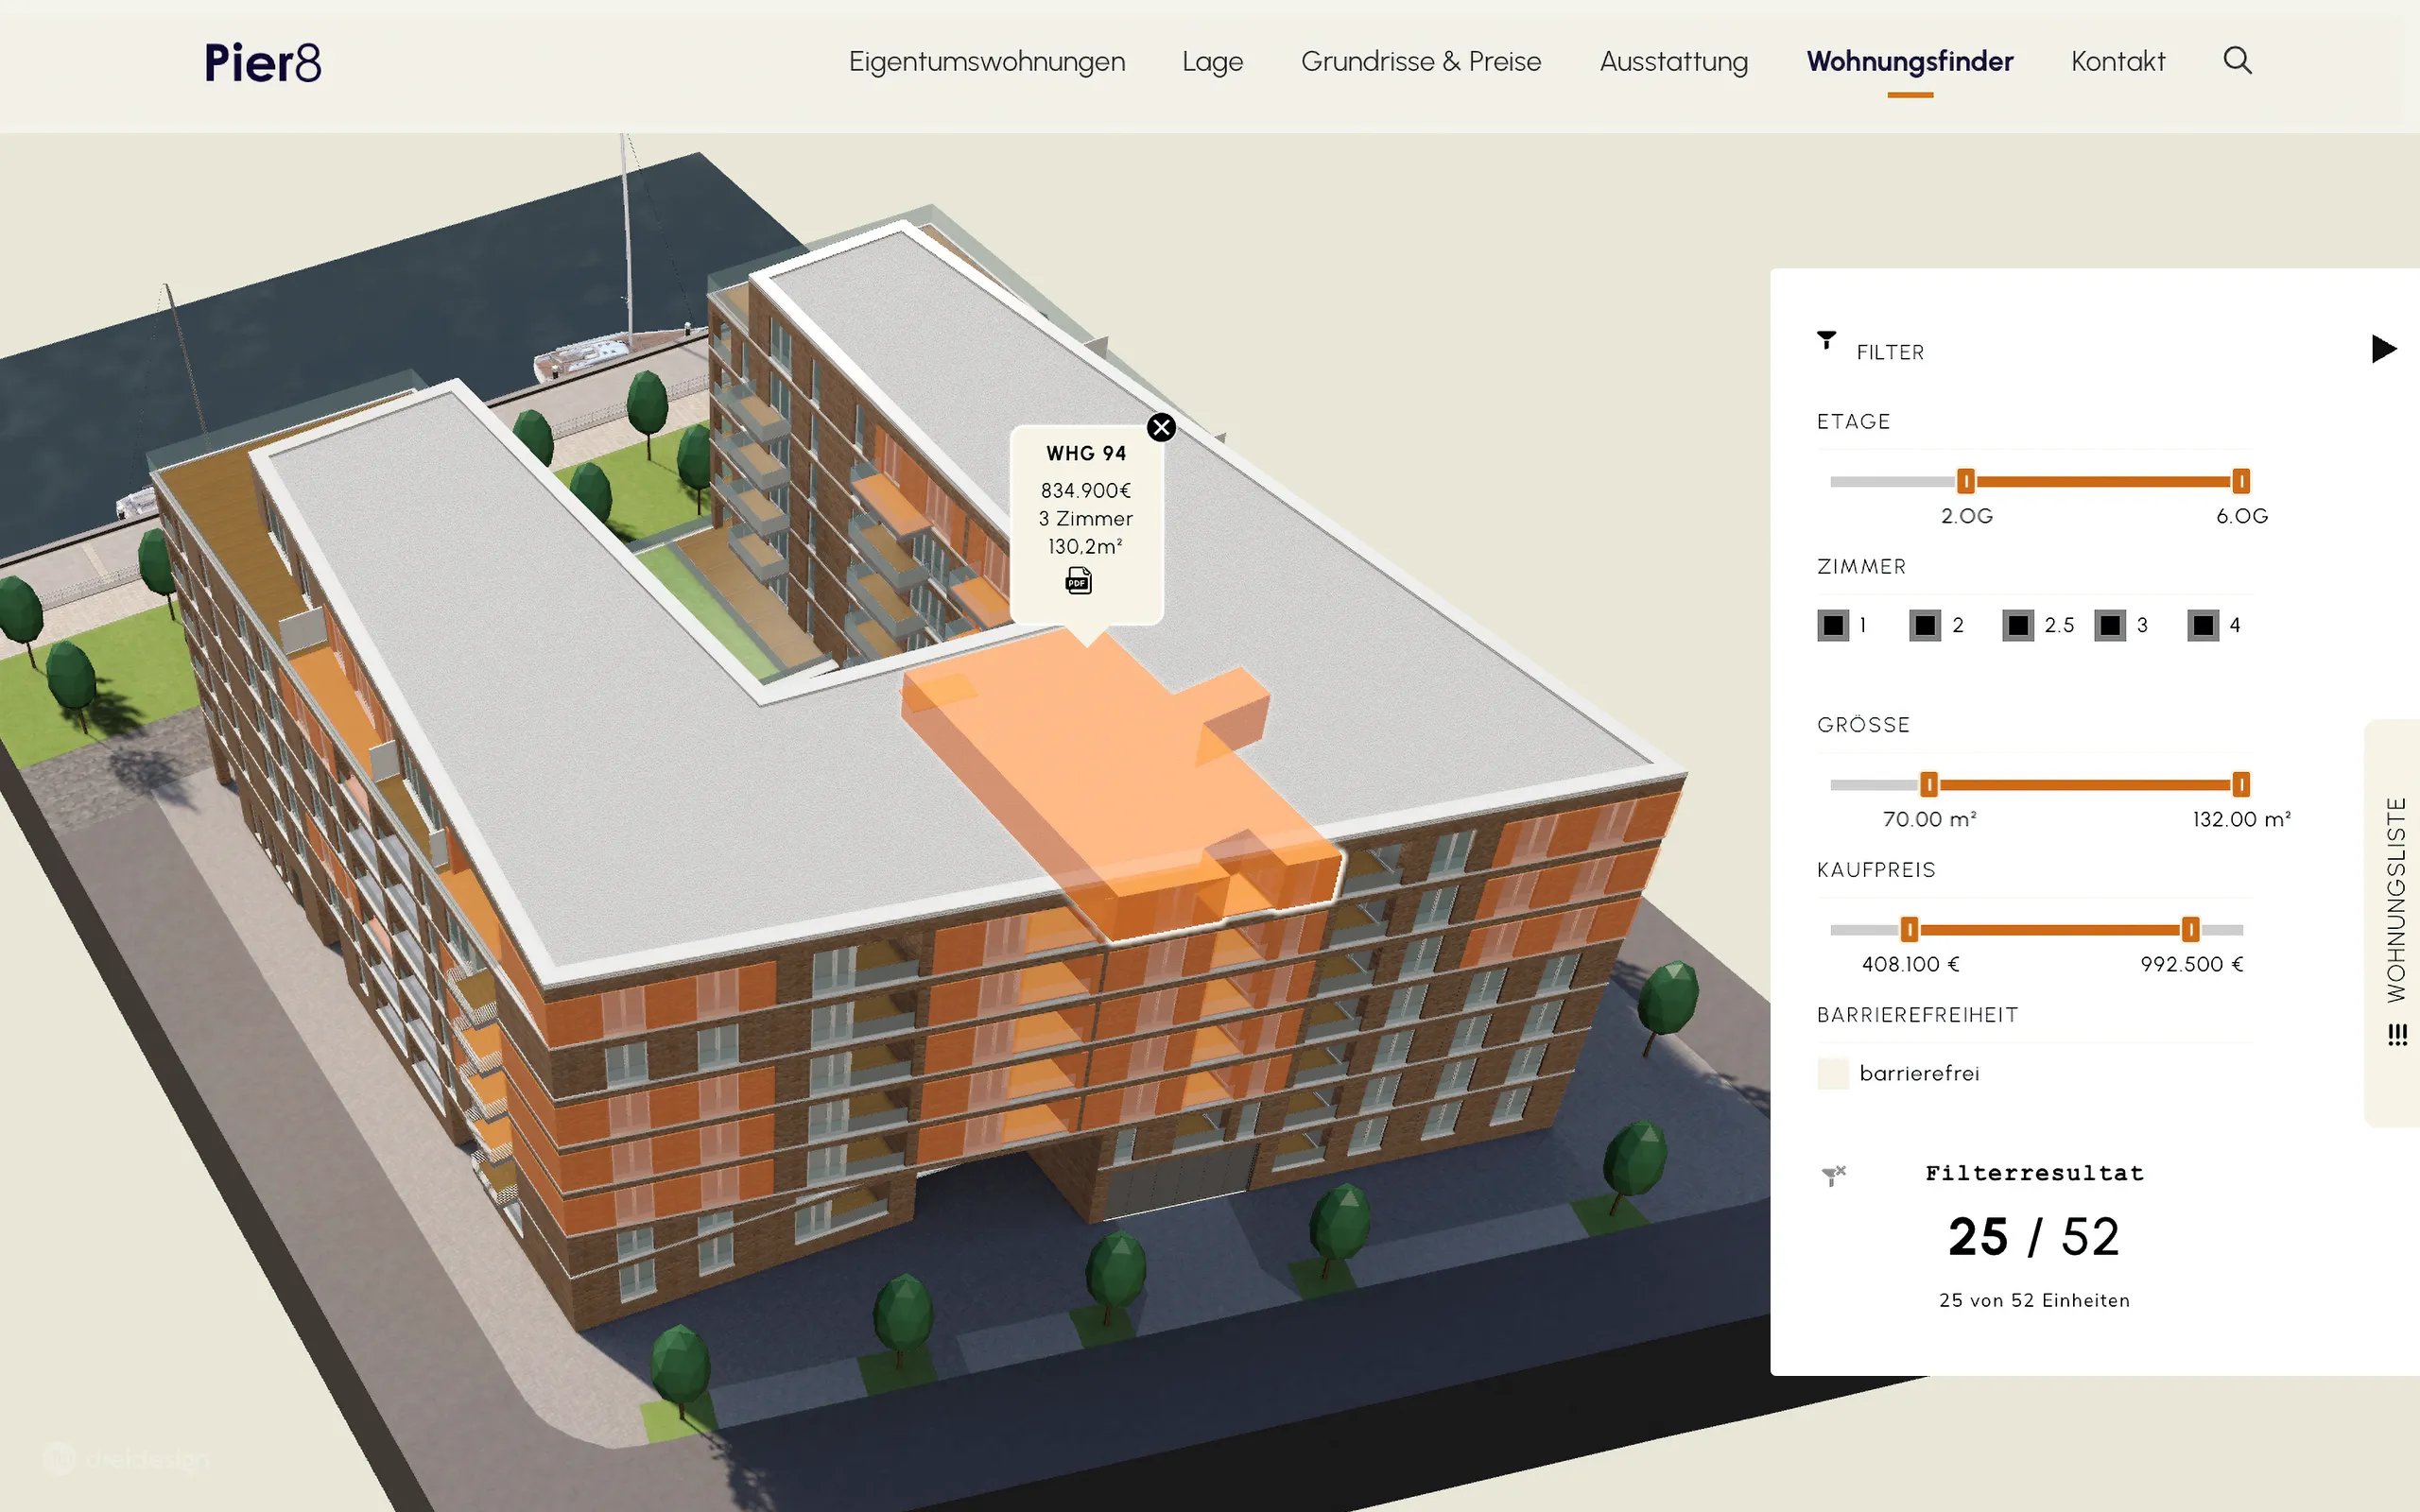Click the Wohnungsliste list icon

[2397, 1034]
